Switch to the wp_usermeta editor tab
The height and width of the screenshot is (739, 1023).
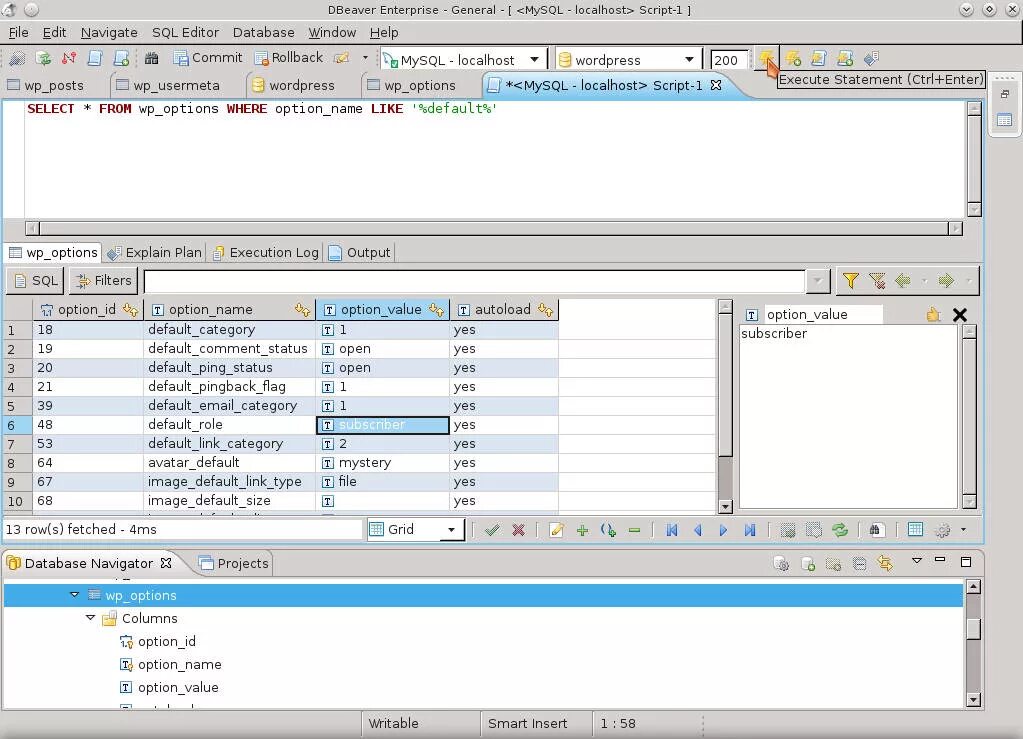point(168,85)
